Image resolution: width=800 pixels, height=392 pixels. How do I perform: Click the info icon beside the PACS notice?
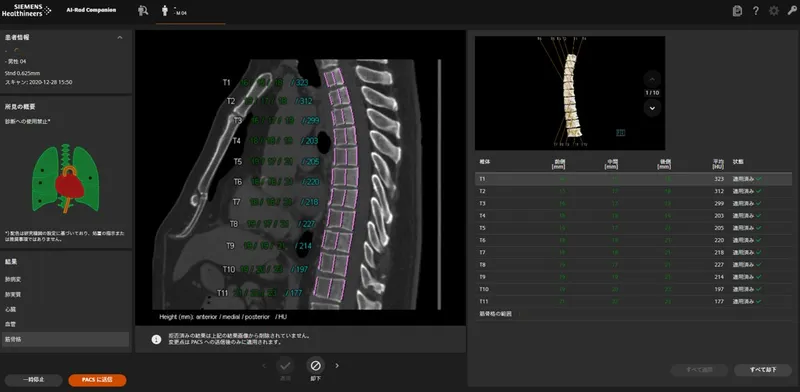[157, 339]
